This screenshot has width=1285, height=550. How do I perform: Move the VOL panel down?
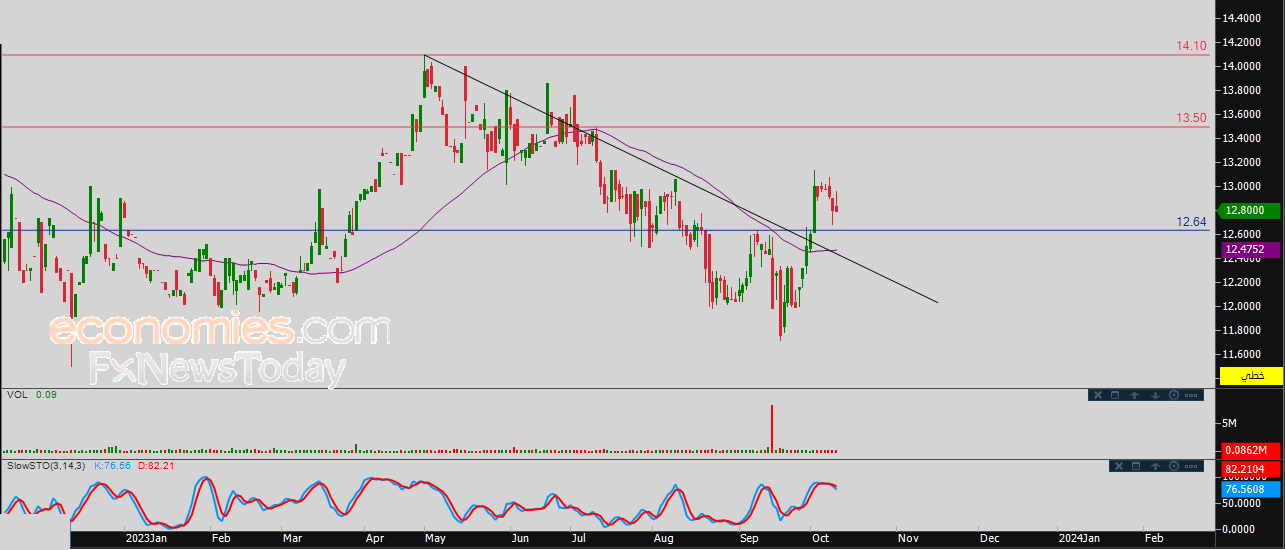1155,395
